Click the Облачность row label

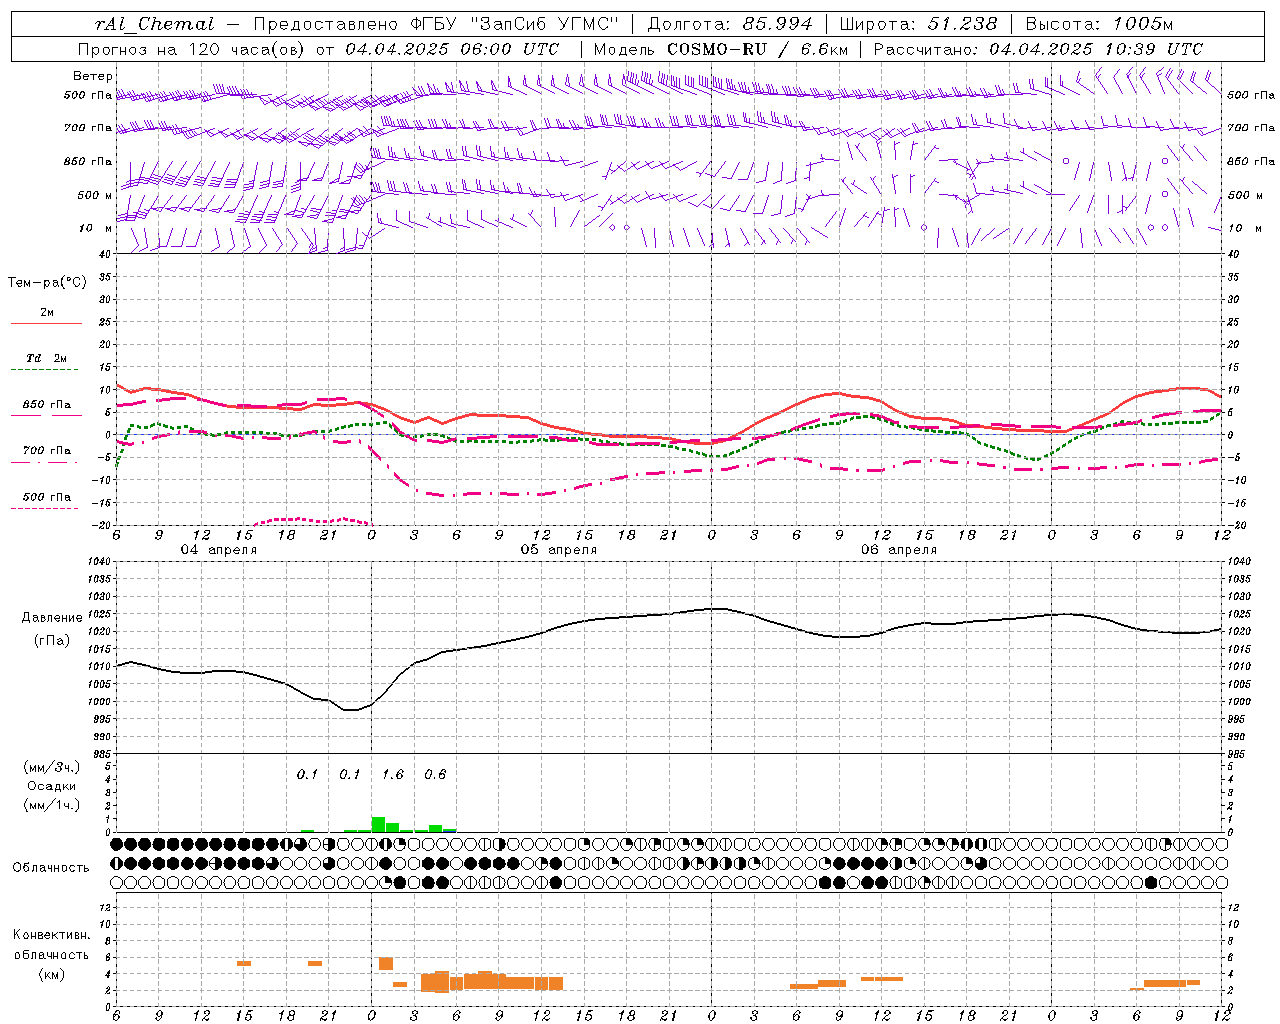pos(51,867)
